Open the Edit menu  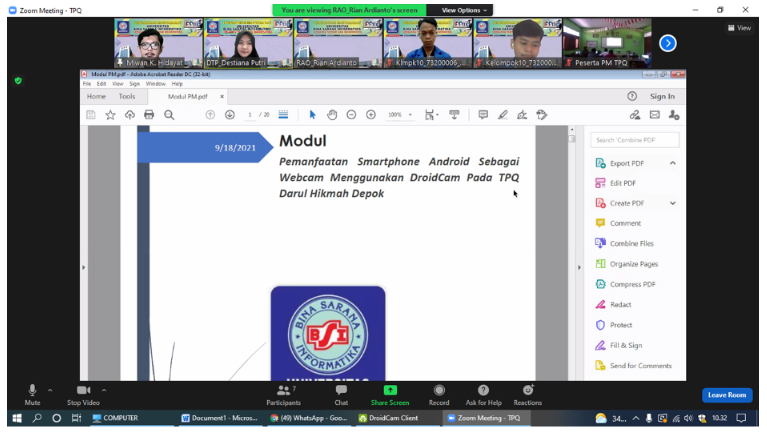101,84
